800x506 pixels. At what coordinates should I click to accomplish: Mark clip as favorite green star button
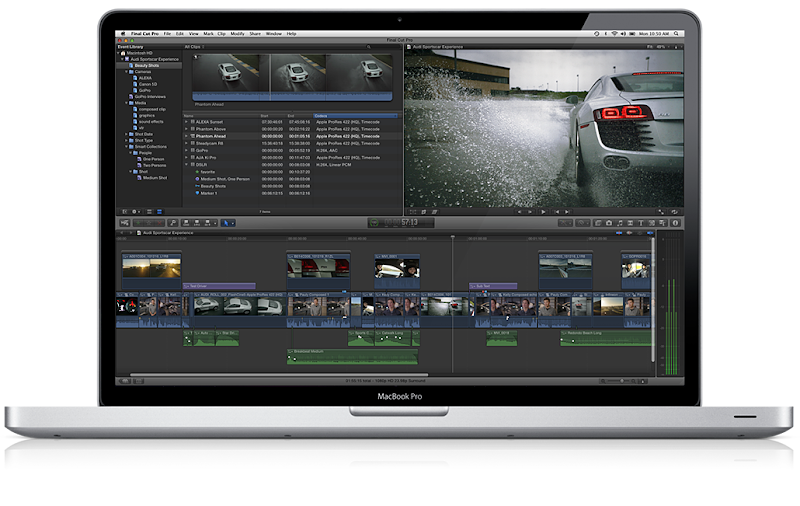(x=138, y=223)
